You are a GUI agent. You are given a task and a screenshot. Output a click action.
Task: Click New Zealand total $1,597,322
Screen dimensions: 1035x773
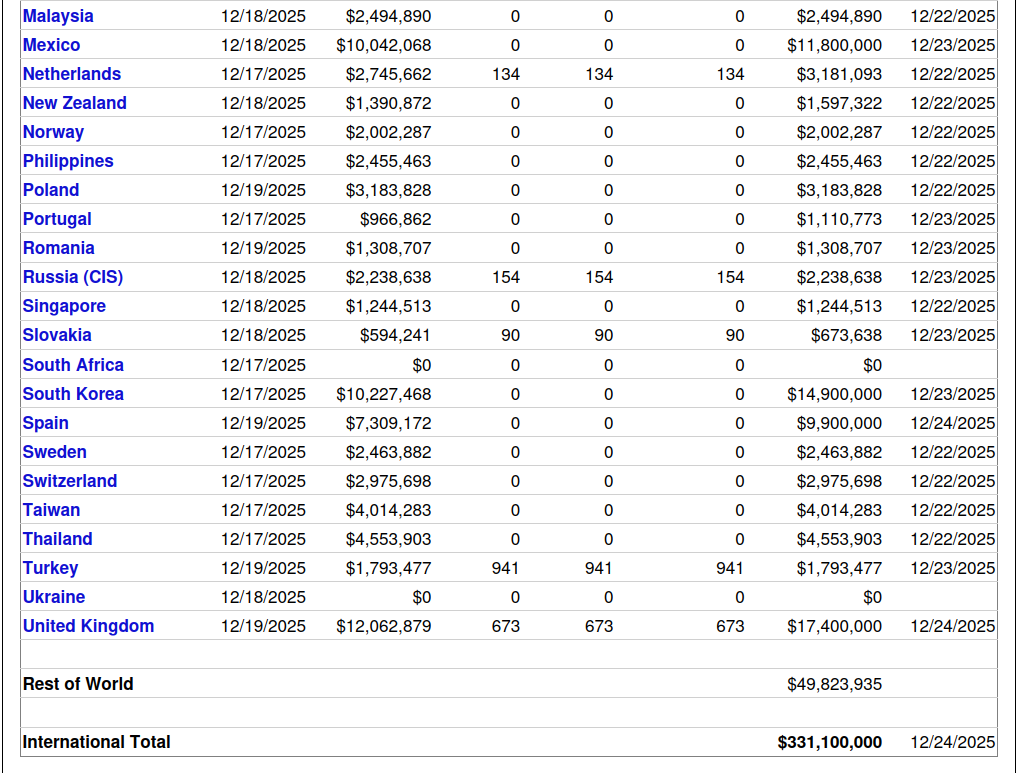[x=839, y=104]
